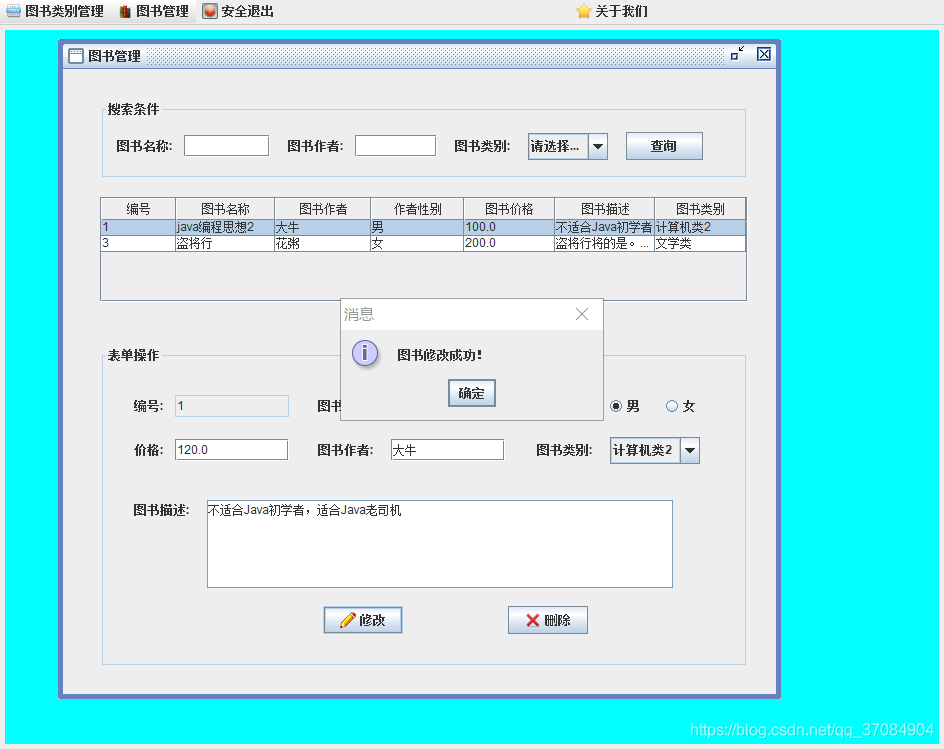944x749 pixels.
Task: Select the 女 radio button
Action: pyautogui.click(x=672, y=406)
